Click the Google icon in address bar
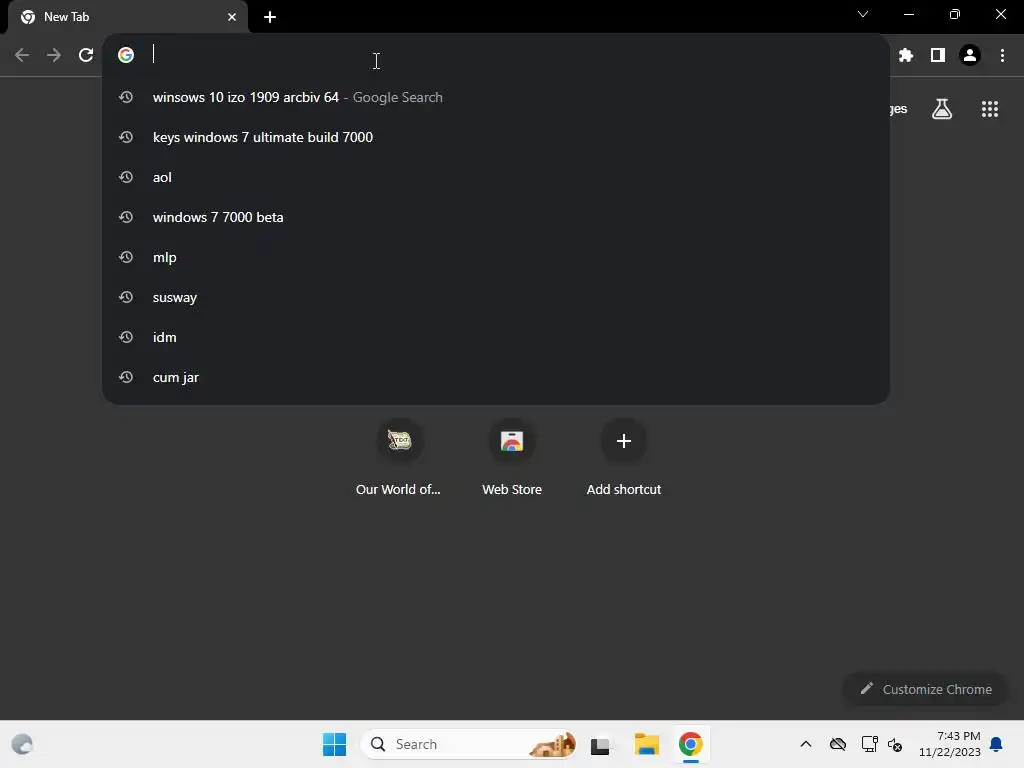Screen dimensions: 1024x768 tap(126, 55)
